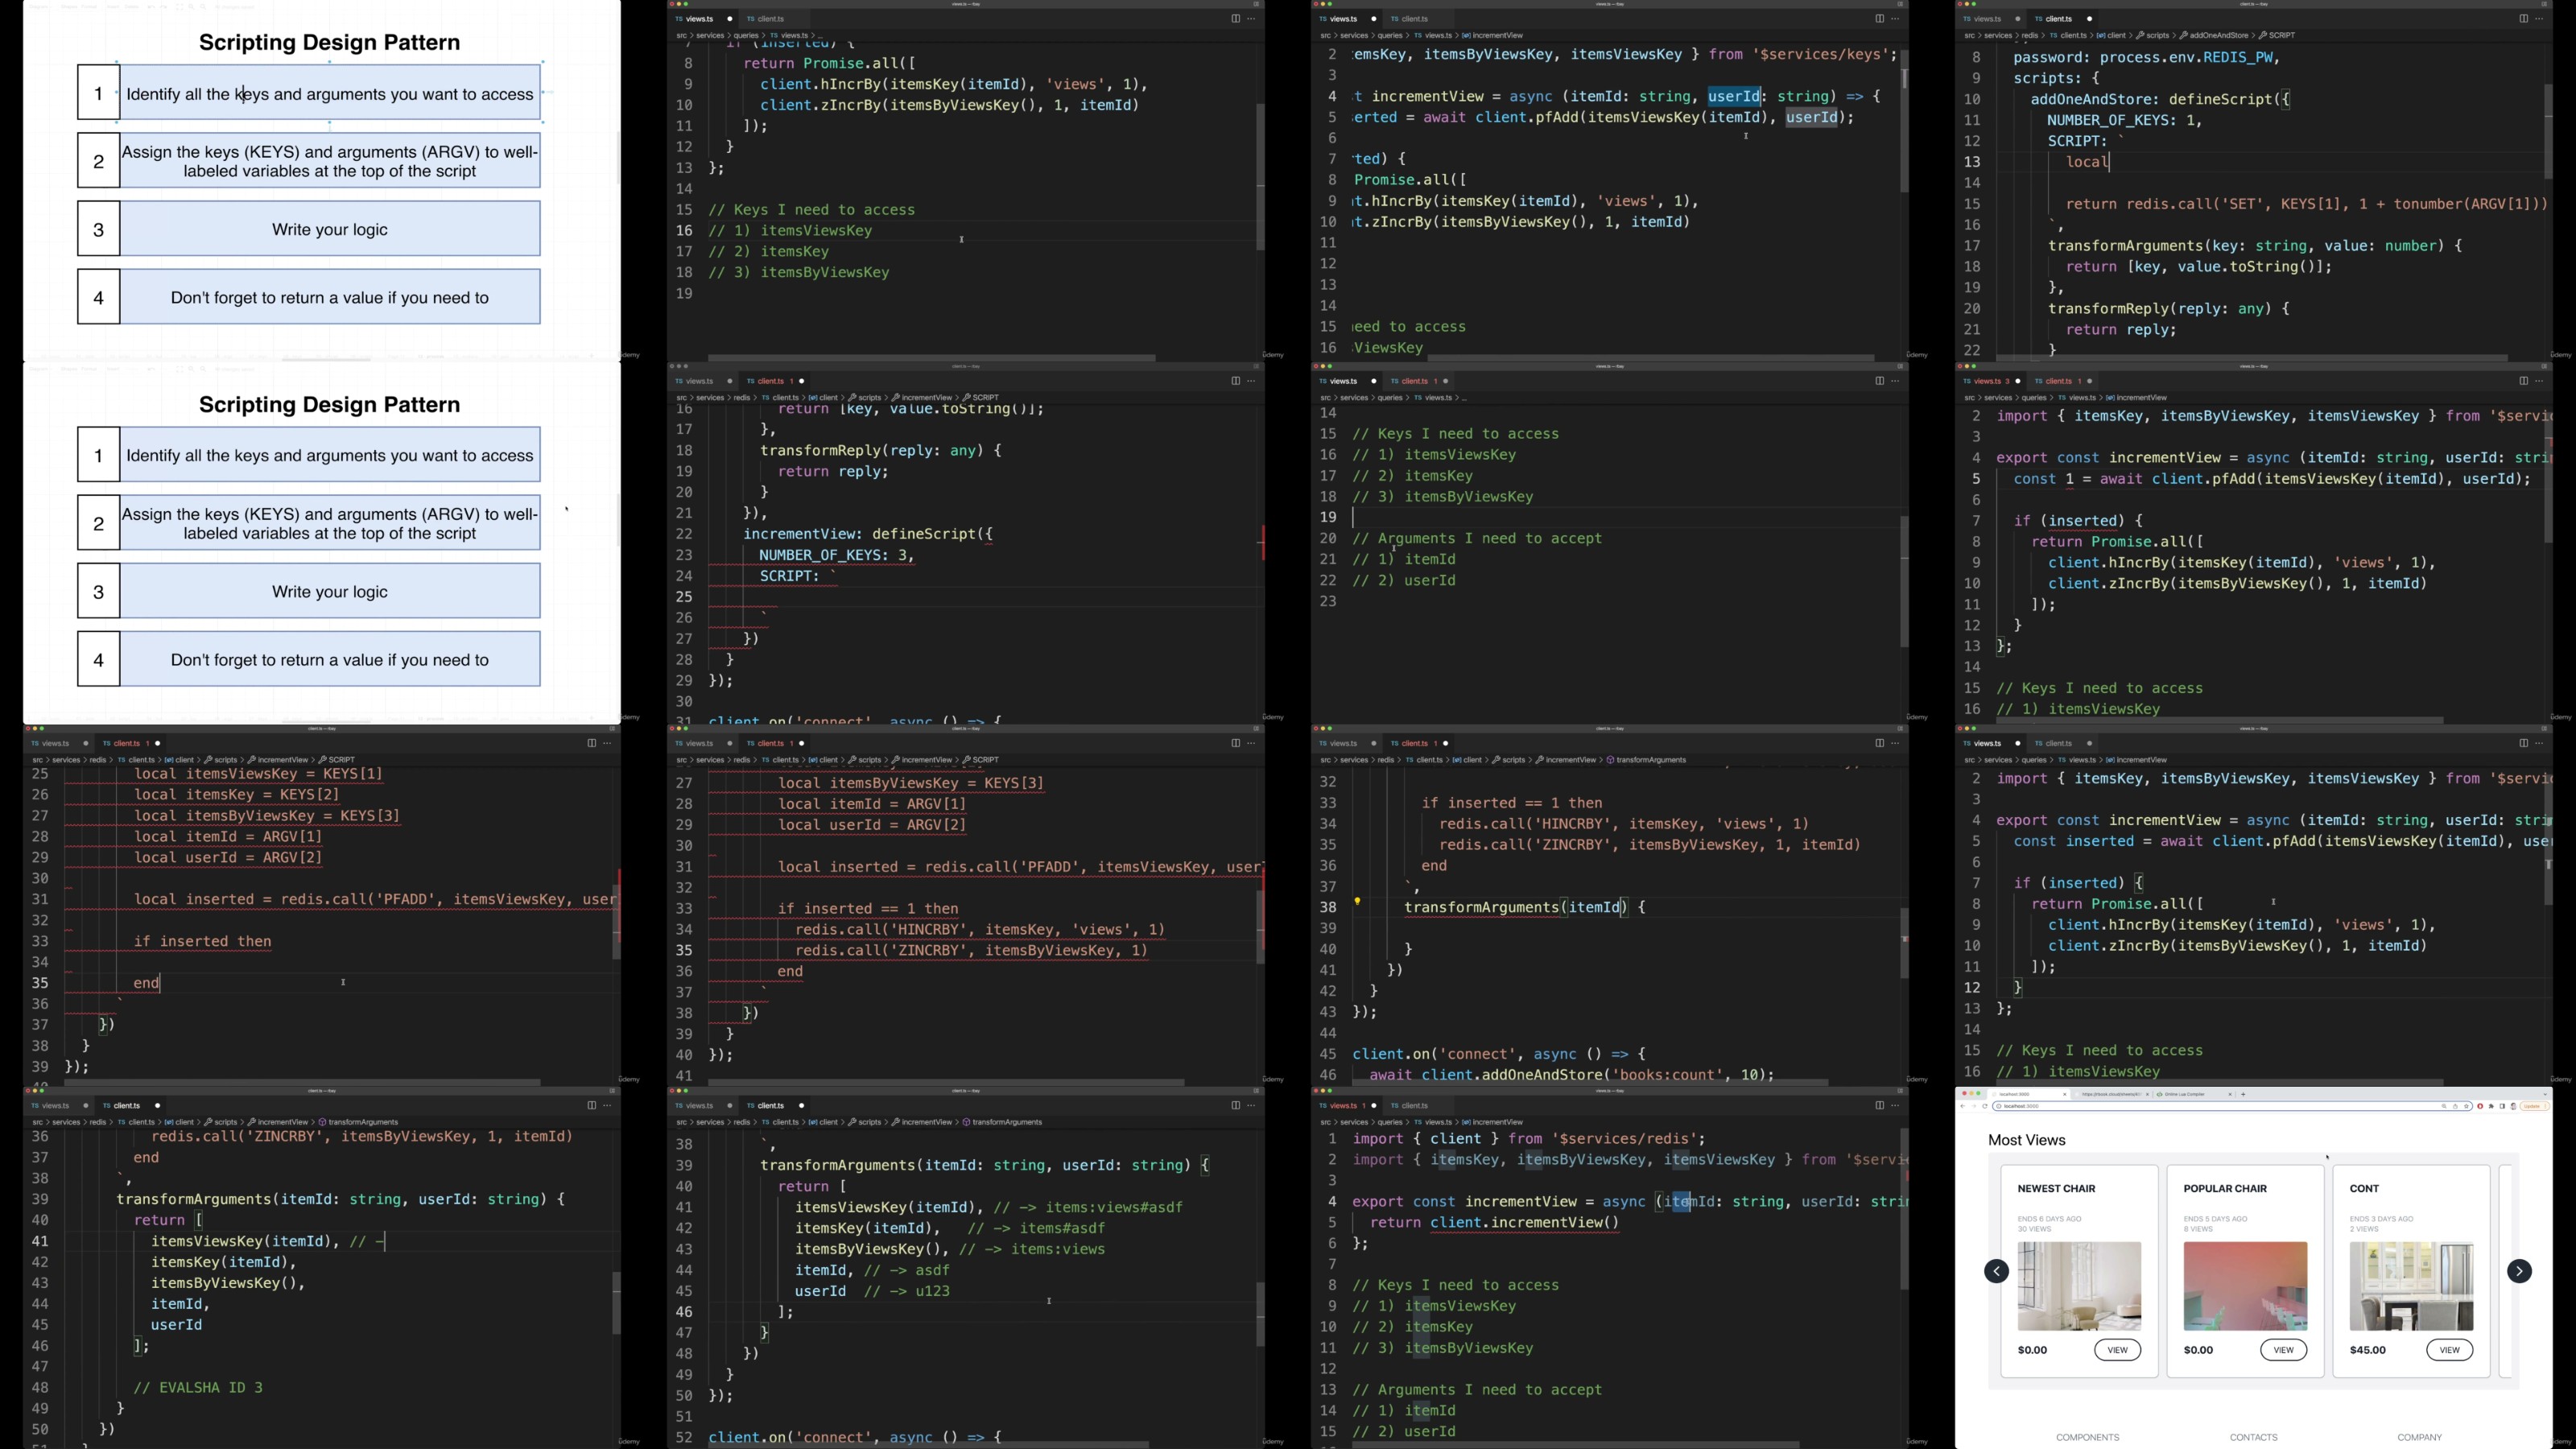Switch to the Online Lua Compiler tab
The height and width of the screenshot is (1449, 2576).
coord(2185,1094)
